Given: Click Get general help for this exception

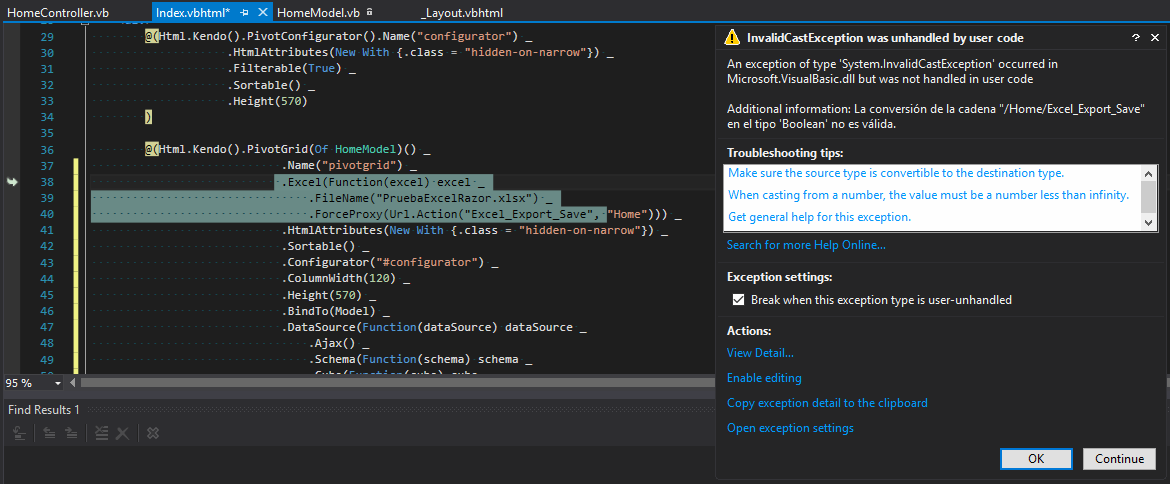Looking at the screenshot, I should [x=819, y=217].
